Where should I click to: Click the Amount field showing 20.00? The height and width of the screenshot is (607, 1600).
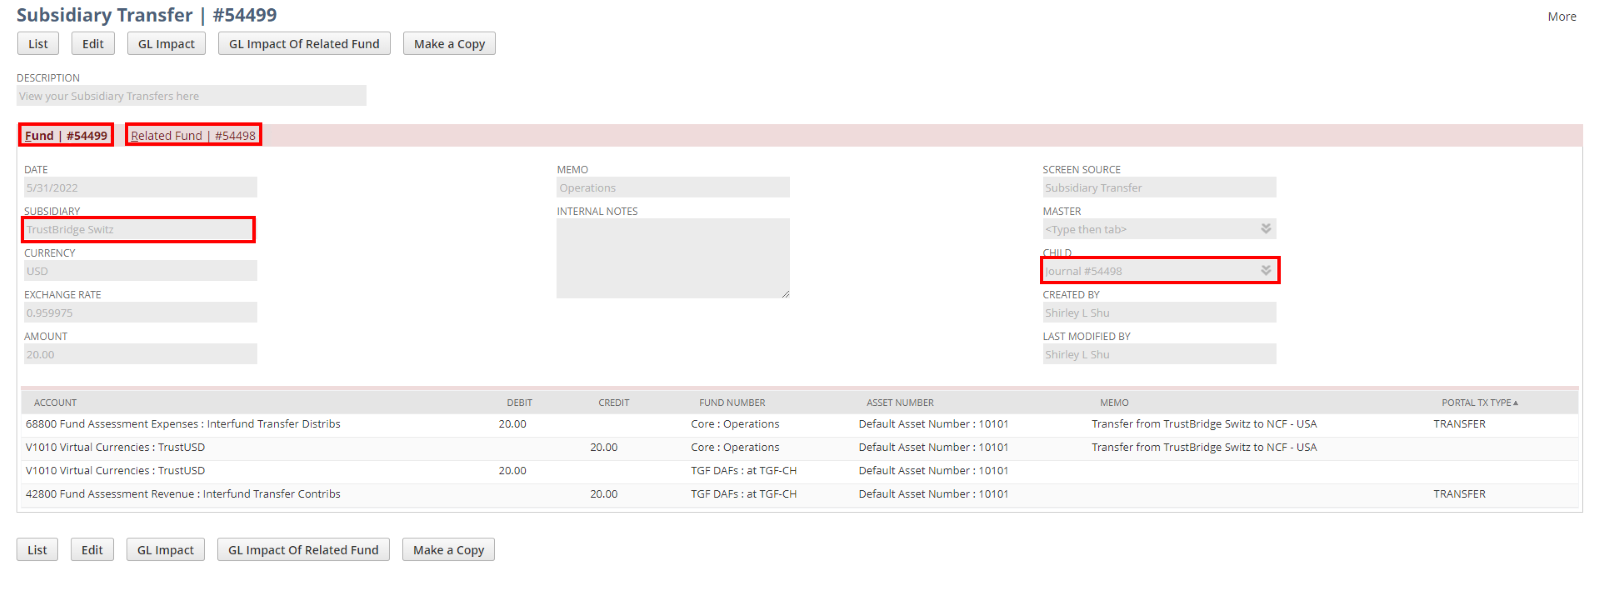click(140, 355)
